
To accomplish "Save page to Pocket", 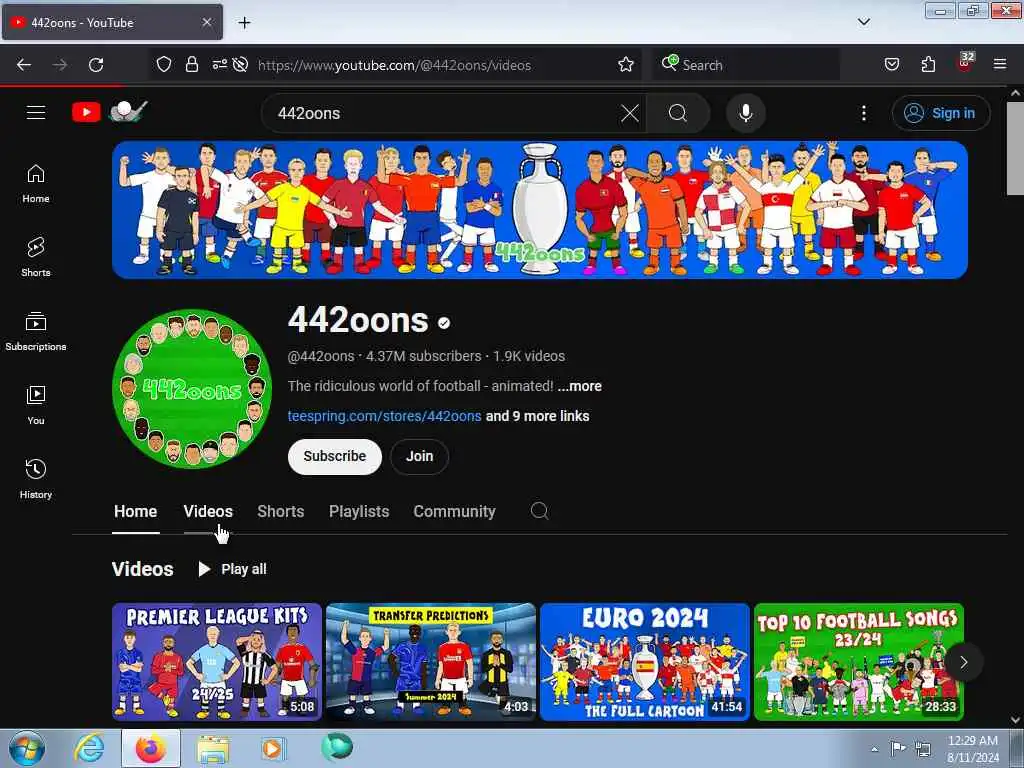I will point(891,65).
